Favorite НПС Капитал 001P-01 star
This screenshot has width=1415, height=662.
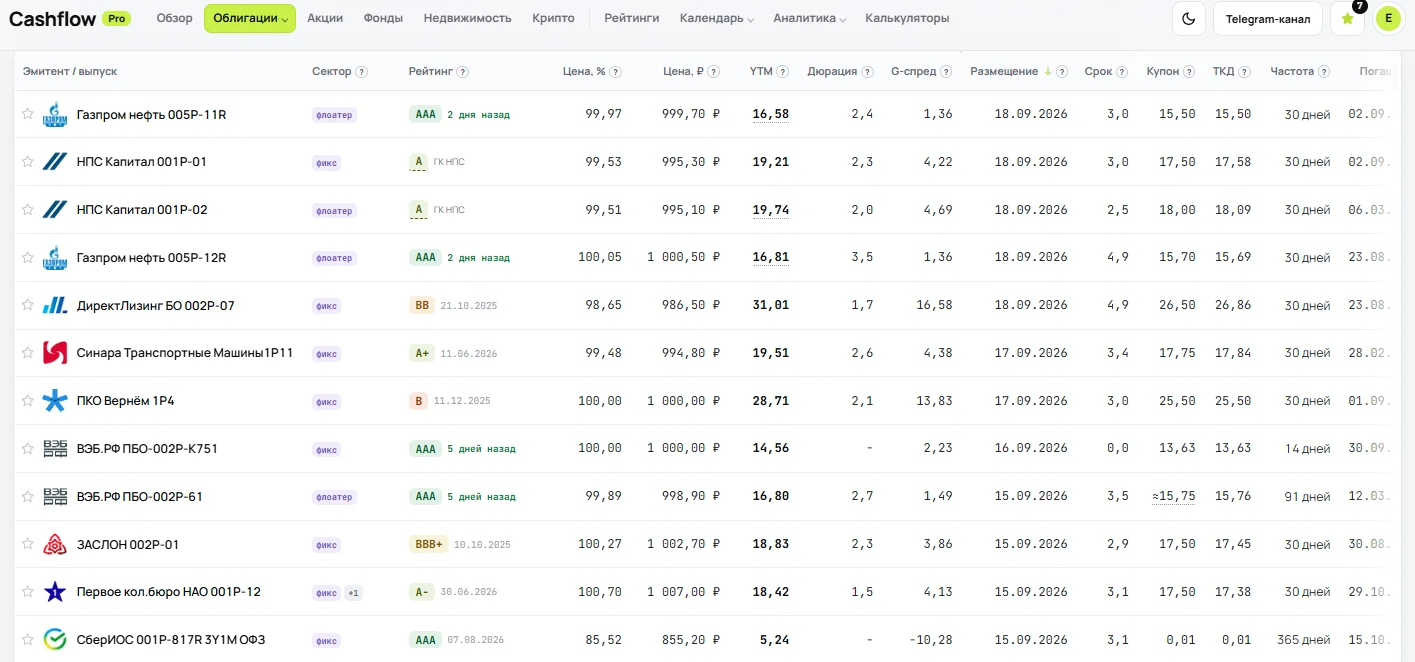click(x=28, y=161)
